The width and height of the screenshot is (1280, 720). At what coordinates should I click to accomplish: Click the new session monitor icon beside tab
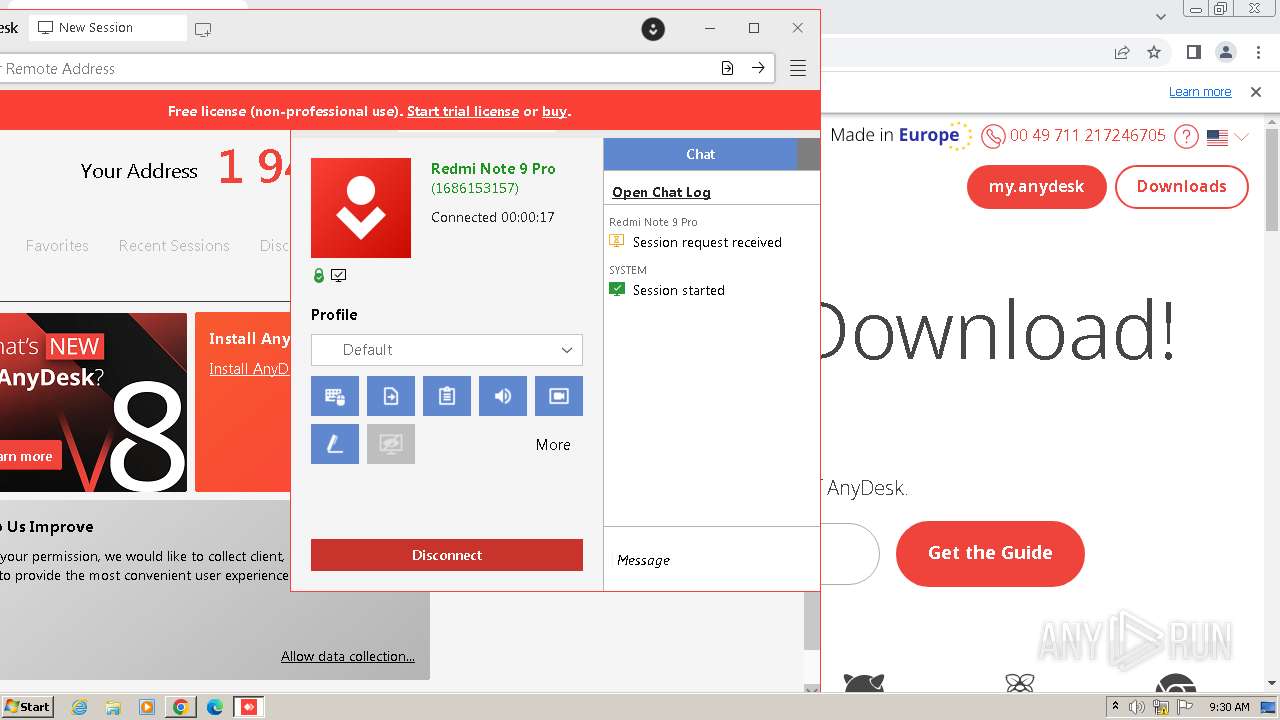tap(203, 30)
